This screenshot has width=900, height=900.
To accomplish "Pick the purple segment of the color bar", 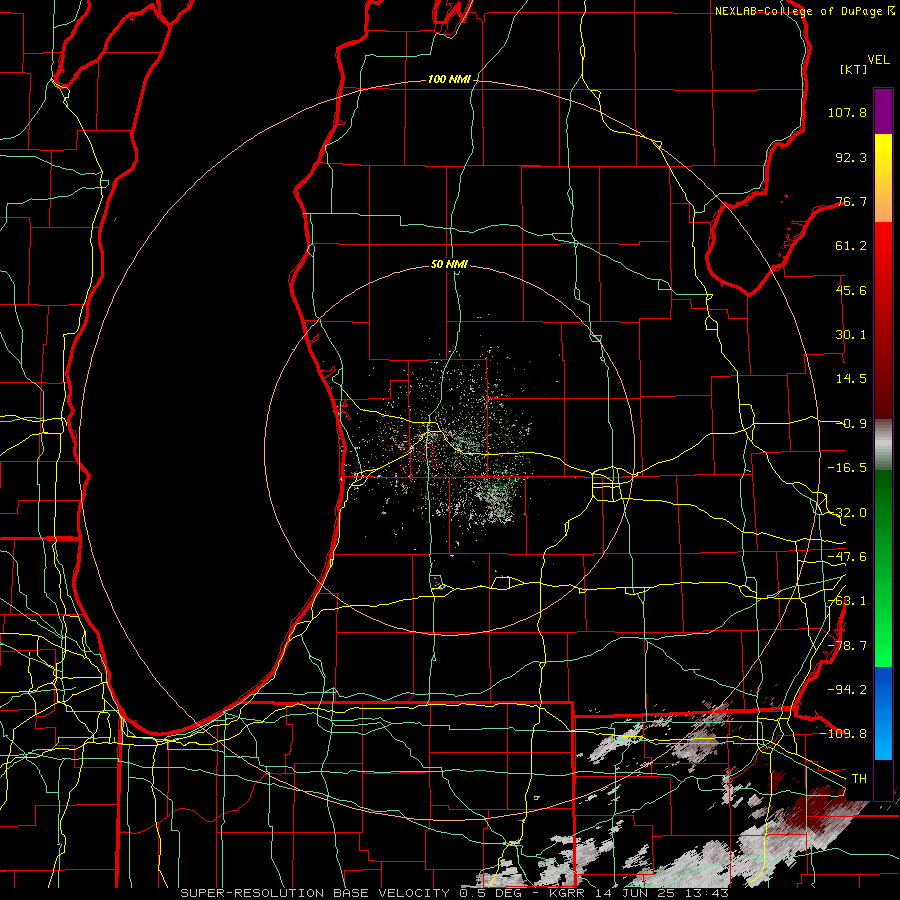I will tap(883, 111).
